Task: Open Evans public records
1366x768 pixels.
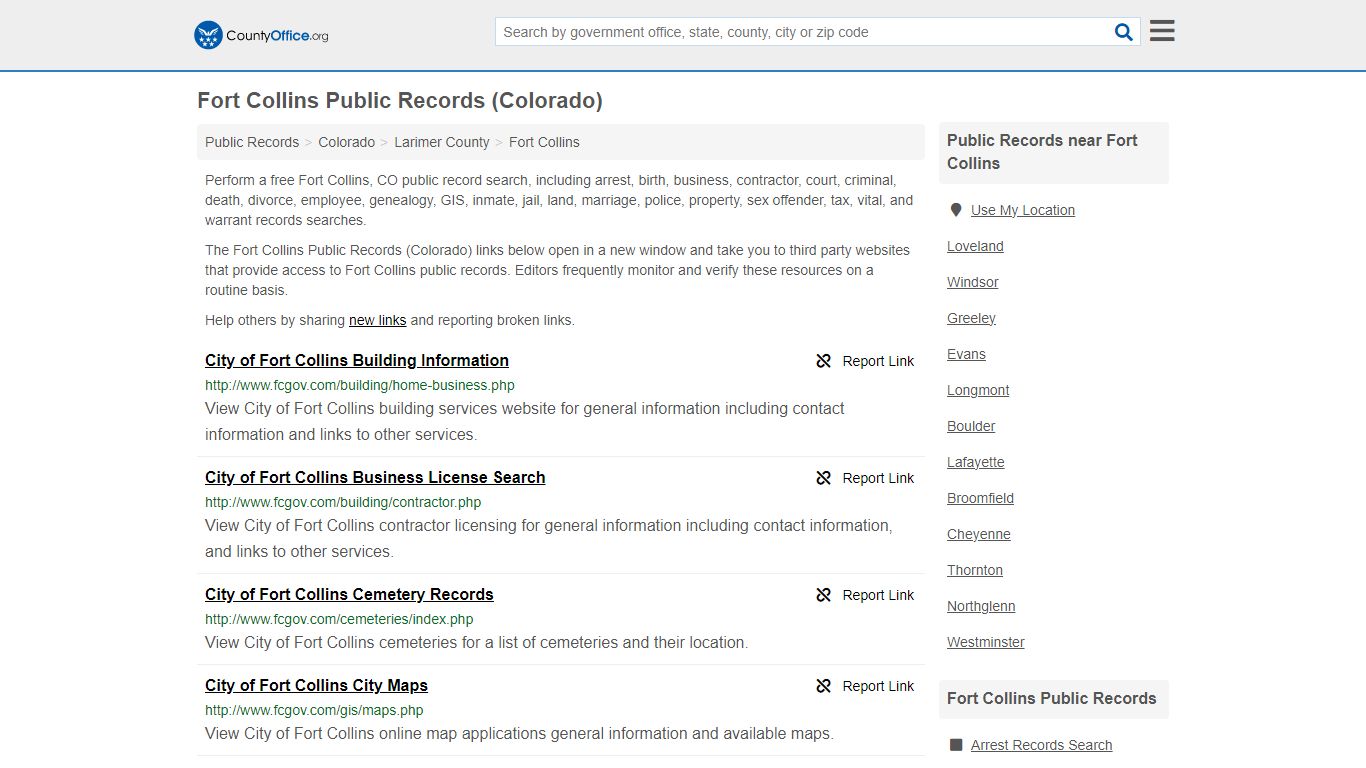Action: (966, 354)
